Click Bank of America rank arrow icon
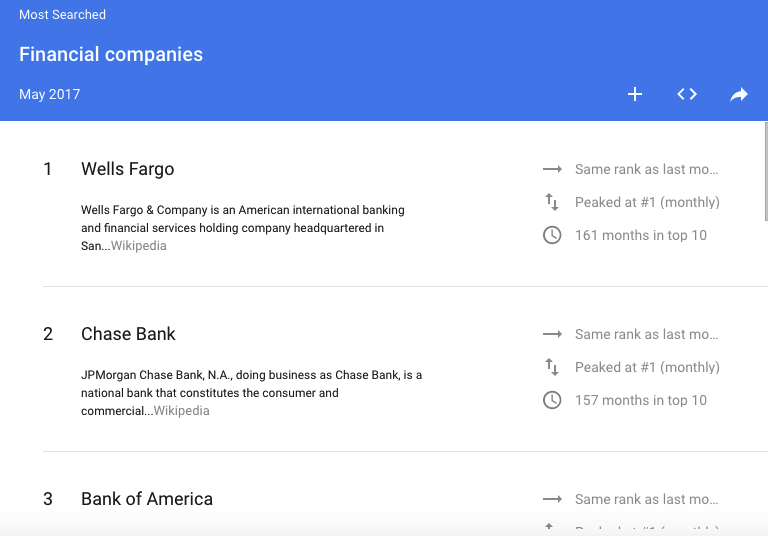Screen dimensions: 768x536 click(x=552, y=499)
